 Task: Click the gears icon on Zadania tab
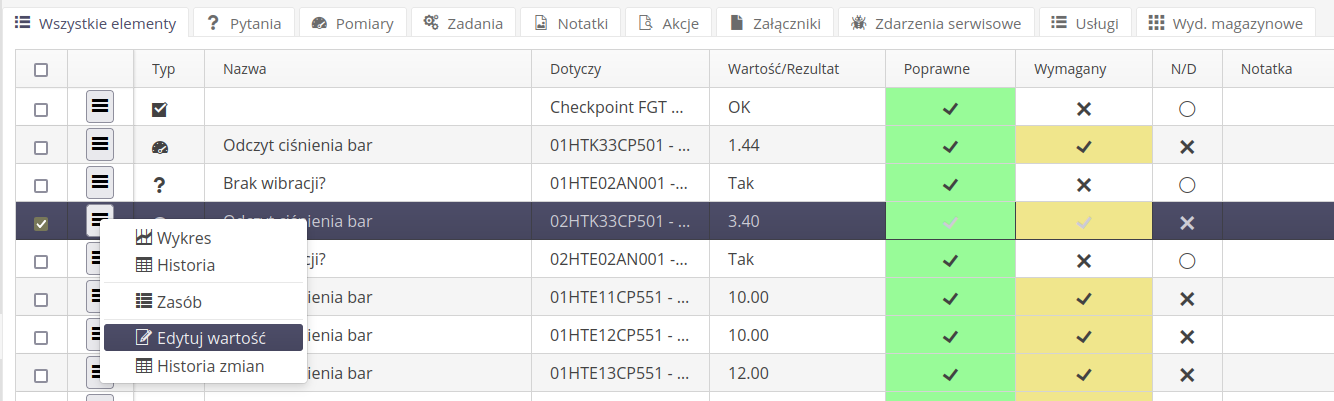(x=432, y=23)
